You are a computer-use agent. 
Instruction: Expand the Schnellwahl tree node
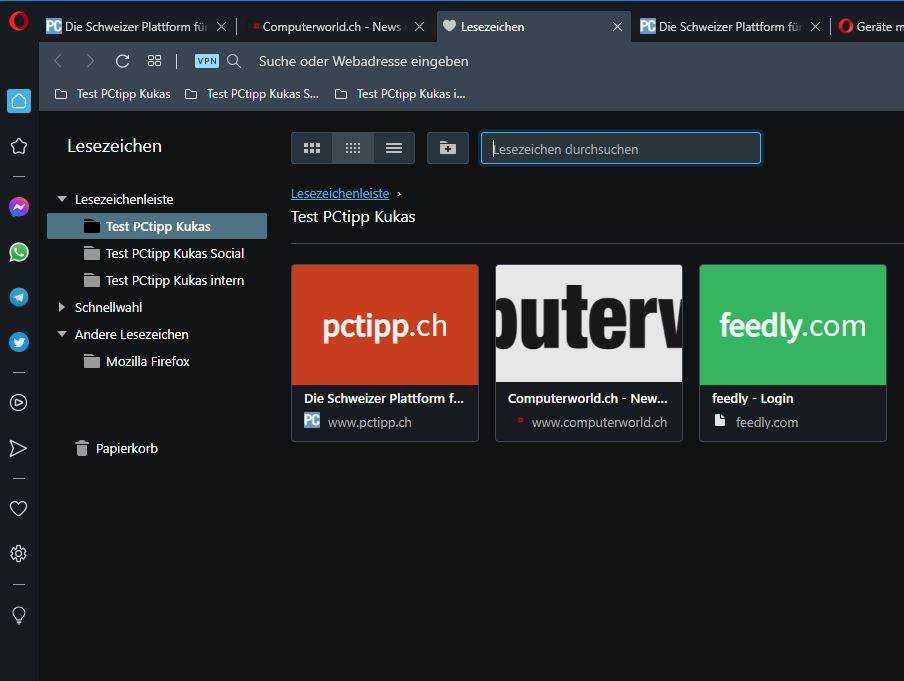tap(62, 307)
